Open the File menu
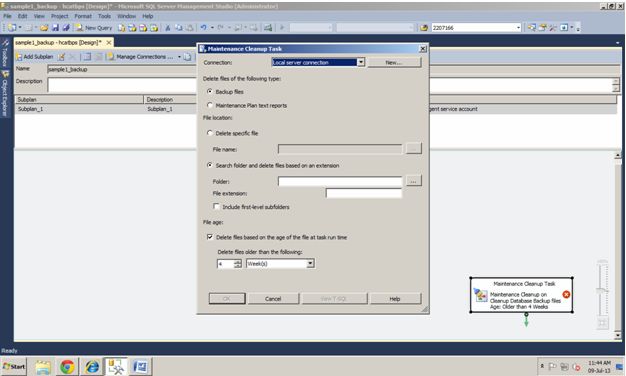The height and width of the screenshot is (376, 626). coord(7,16)
